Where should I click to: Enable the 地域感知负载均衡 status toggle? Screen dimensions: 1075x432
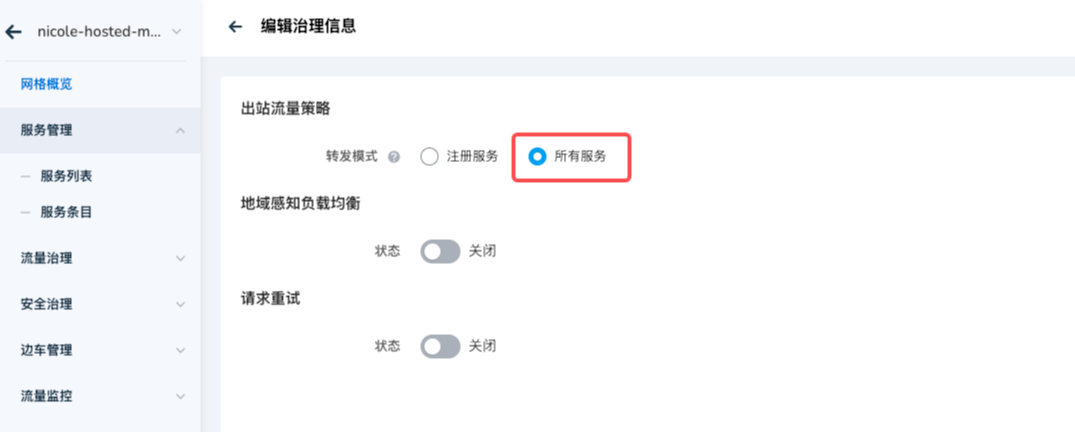pos(440,252)
